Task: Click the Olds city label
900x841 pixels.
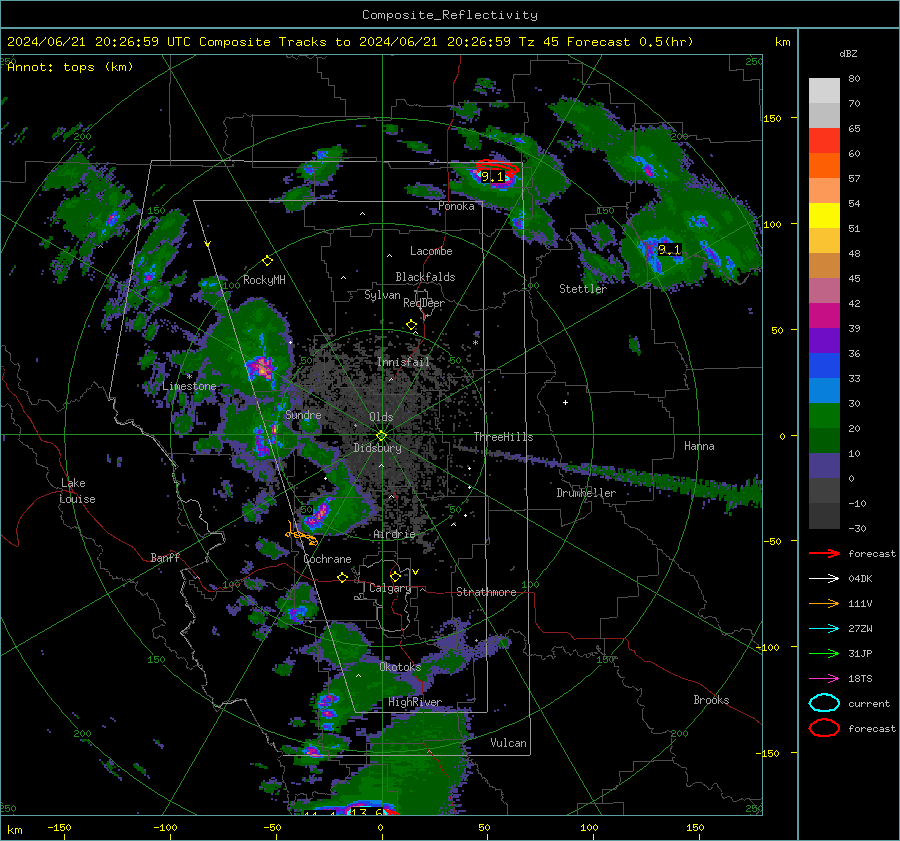Action: tap(381, 417)
